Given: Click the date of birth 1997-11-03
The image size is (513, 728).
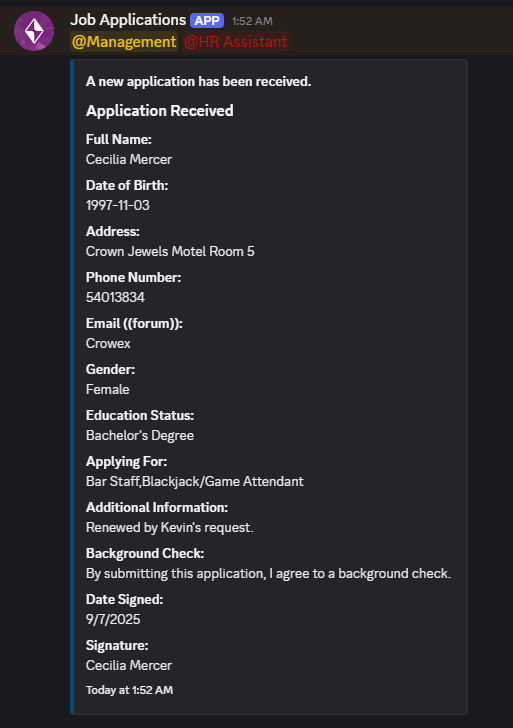Looking at the screenshot, I should (117, 205).
